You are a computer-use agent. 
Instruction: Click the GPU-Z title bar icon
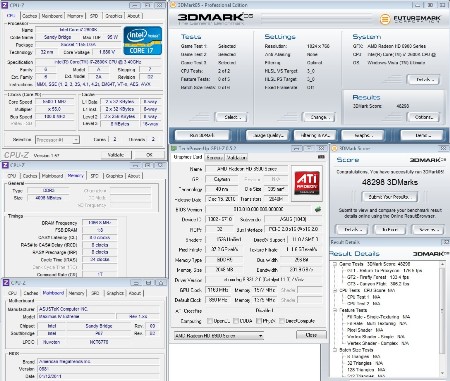pyautogui.click(x=174, y=148)
